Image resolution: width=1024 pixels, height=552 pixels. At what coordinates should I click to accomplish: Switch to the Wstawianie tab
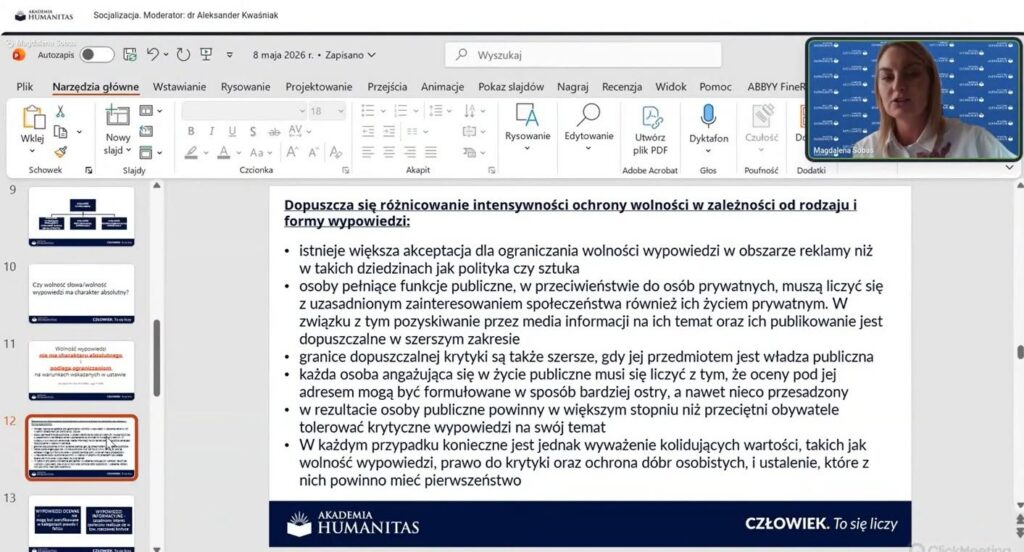pos(179,87)
